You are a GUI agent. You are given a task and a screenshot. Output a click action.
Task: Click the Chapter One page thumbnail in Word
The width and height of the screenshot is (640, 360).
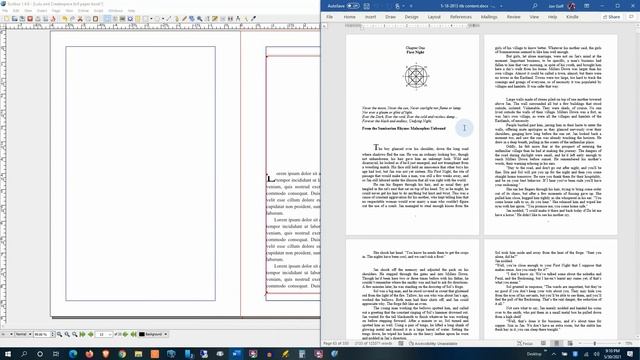click(x=412, y=134)
